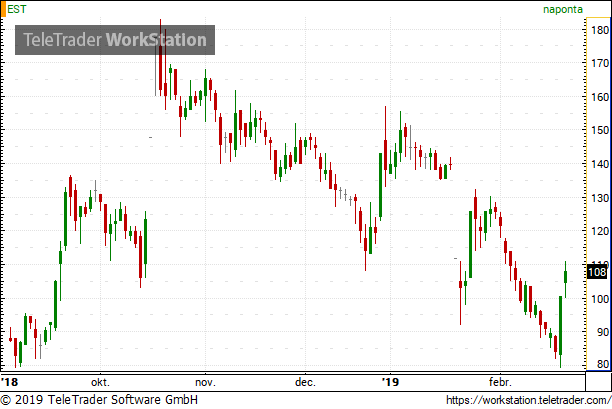Click the 100 price axis value
Screen dimensions: 612x409
point(600,299)
